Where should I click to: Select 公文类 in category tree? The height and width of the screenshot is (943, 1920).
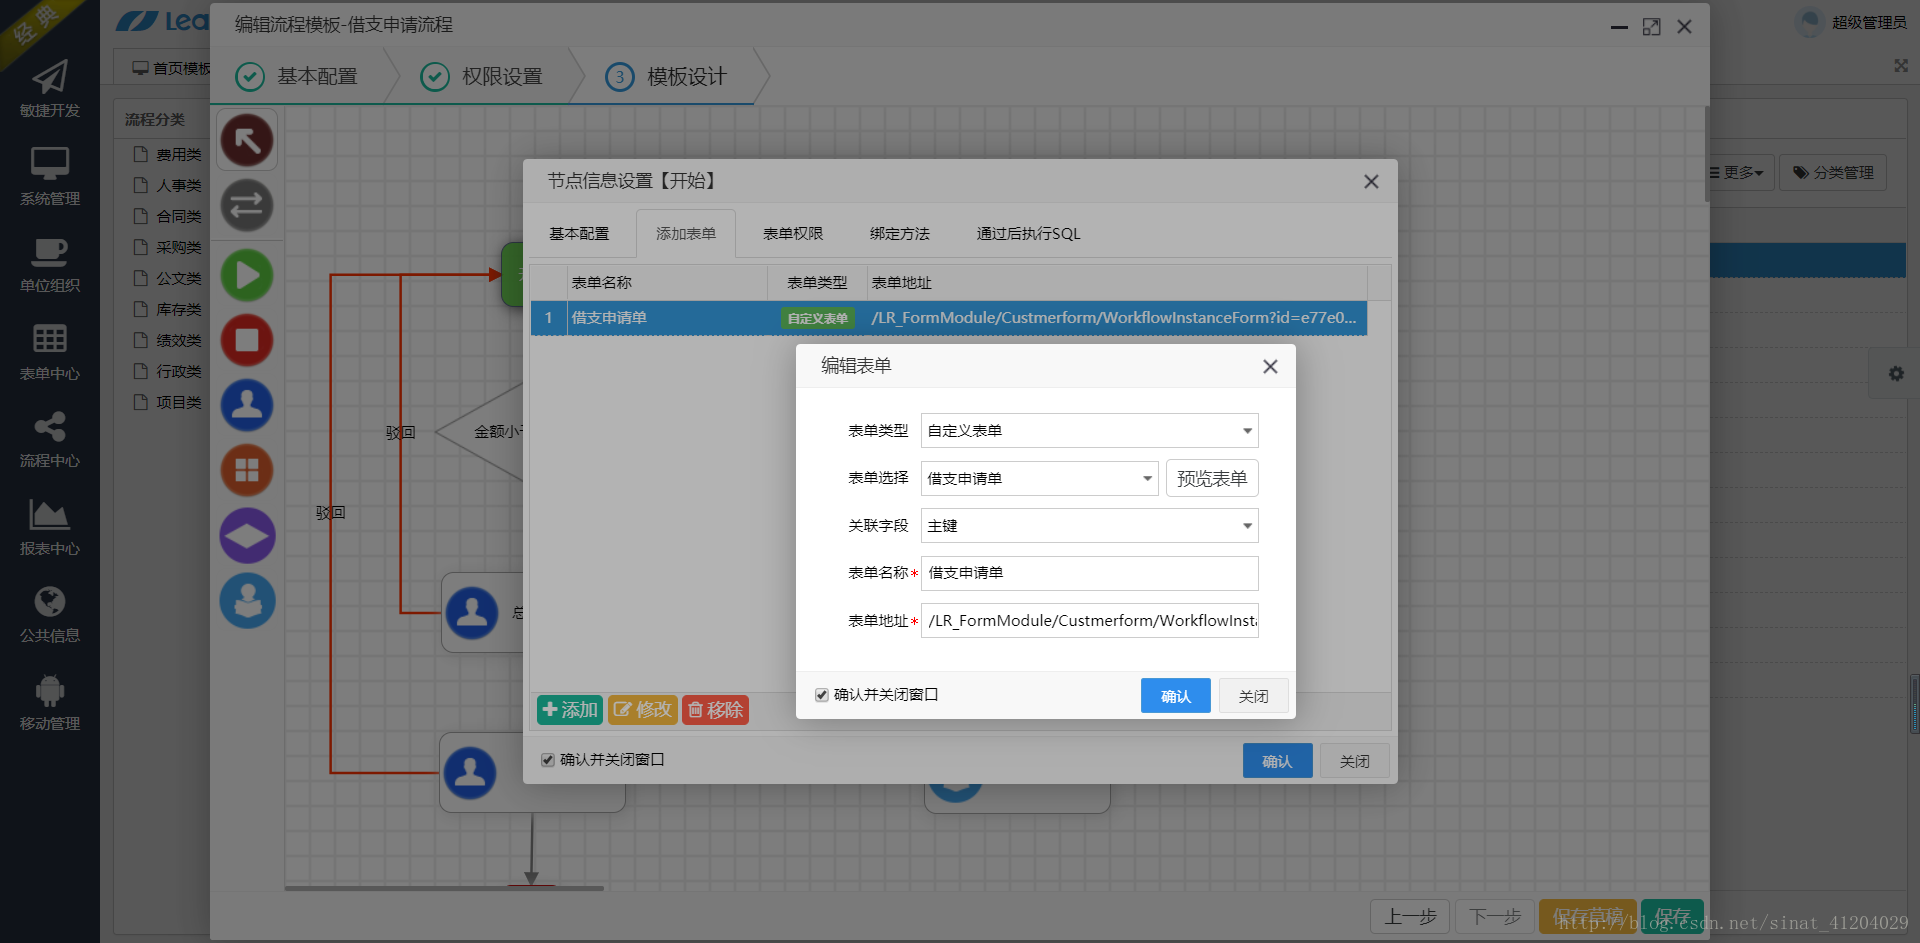tap(179, 279)
